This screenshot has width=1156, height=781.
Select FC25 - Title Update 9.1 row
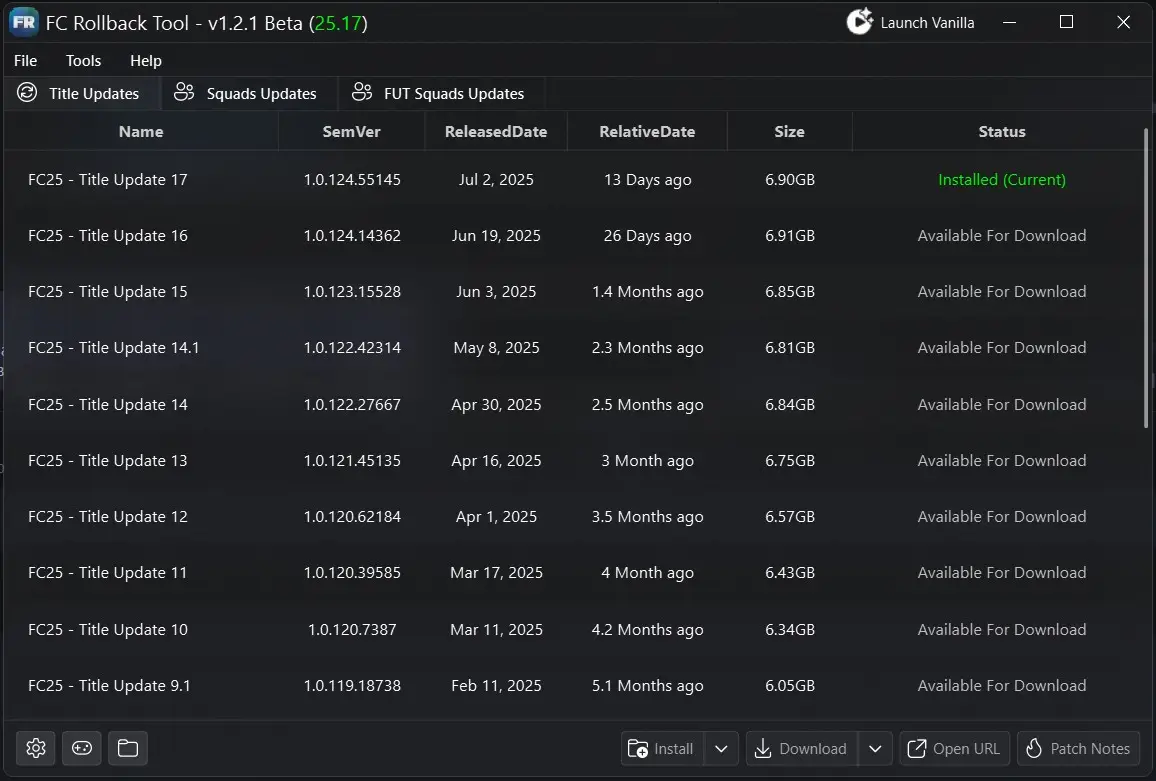(x=573, y=685)
